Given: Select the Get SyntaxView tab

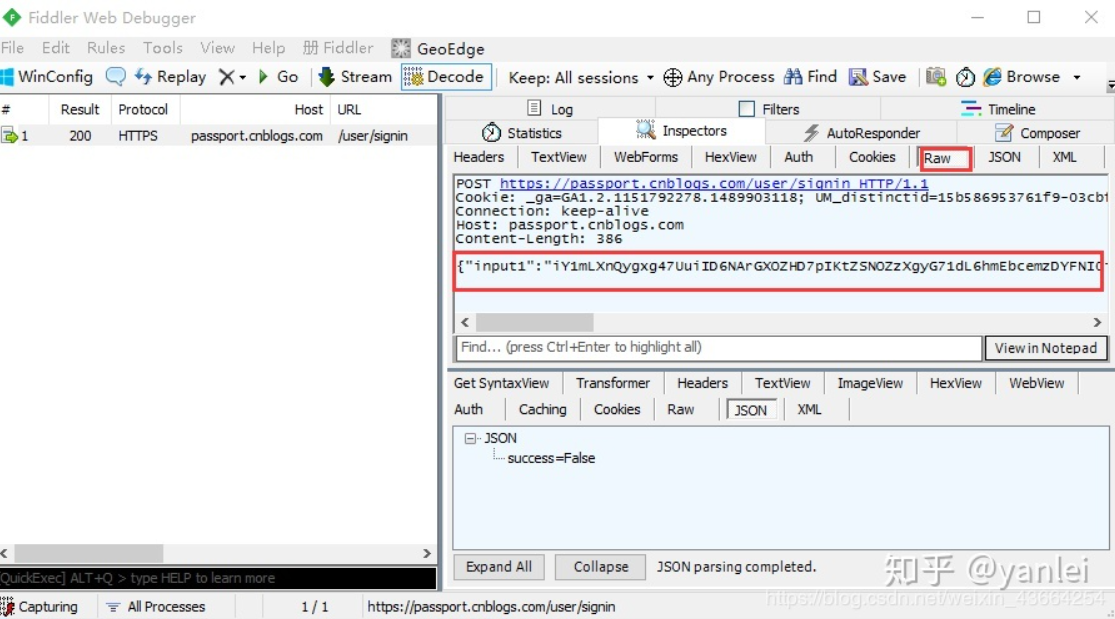Looking at the screenshot, I should (x=501, y=383).
